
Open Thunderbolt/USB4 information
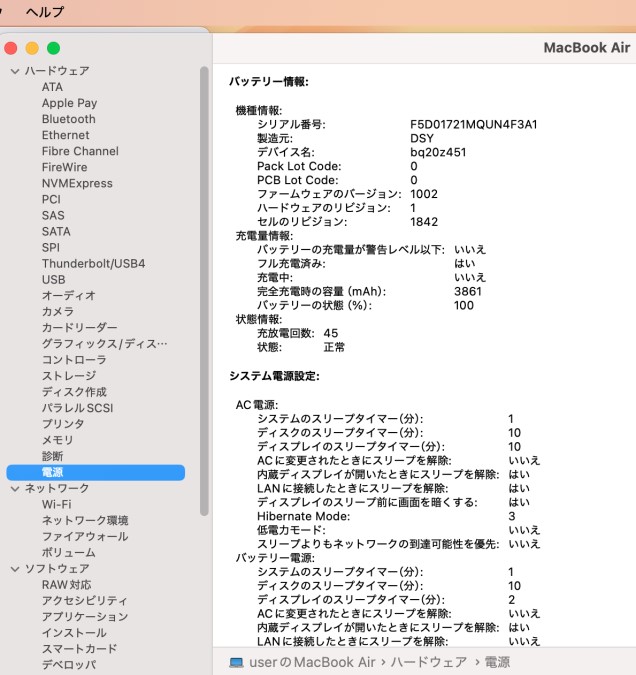coord(93,263)
